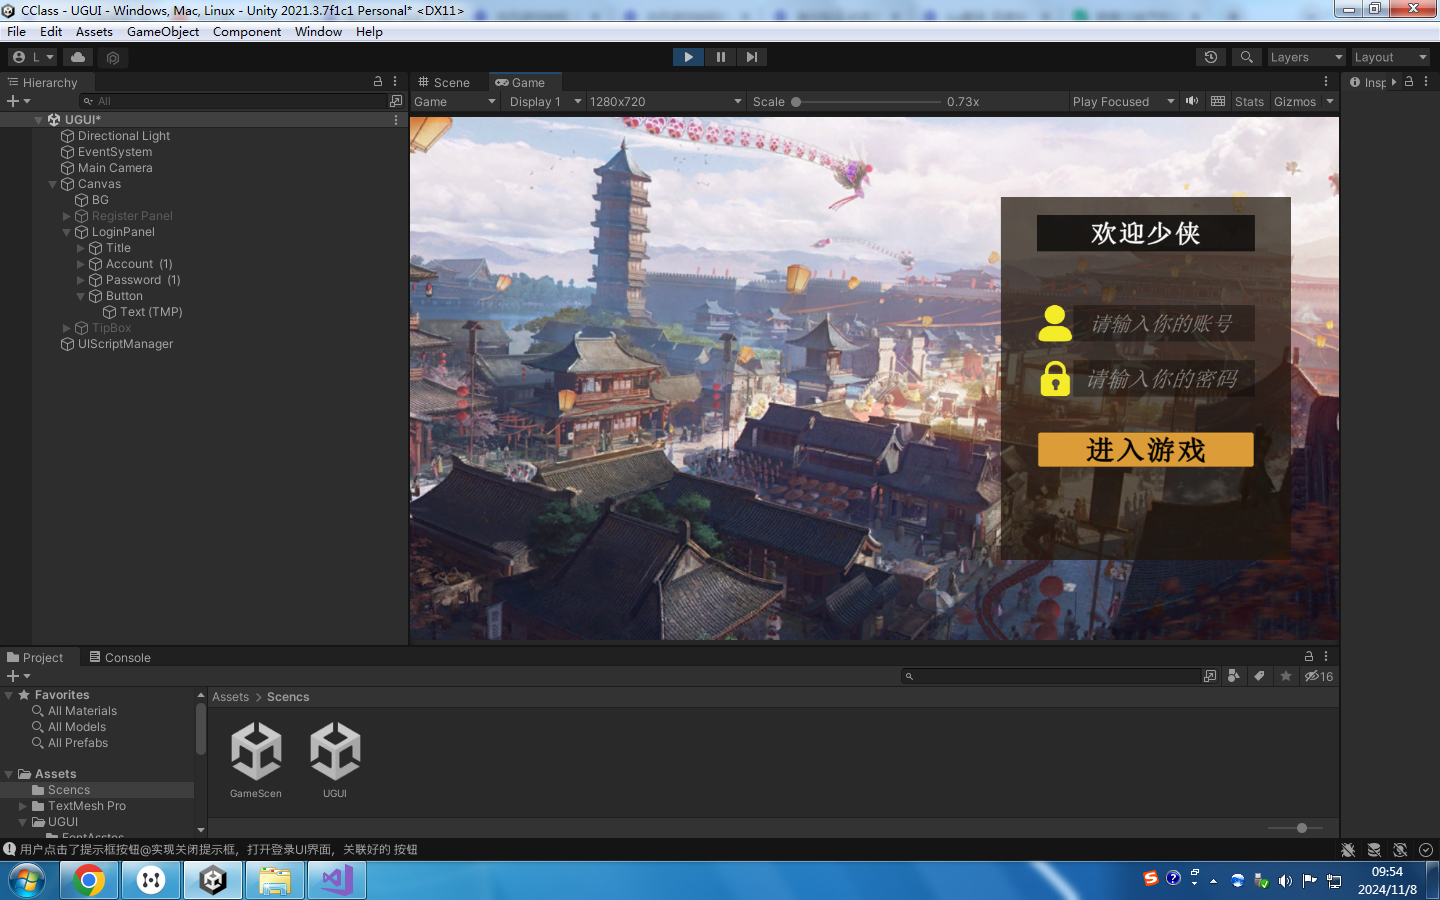Screen dimensions: 1440x900
Task: Toggle Gizmos in Game view
Action: (x=1295, y=101)
